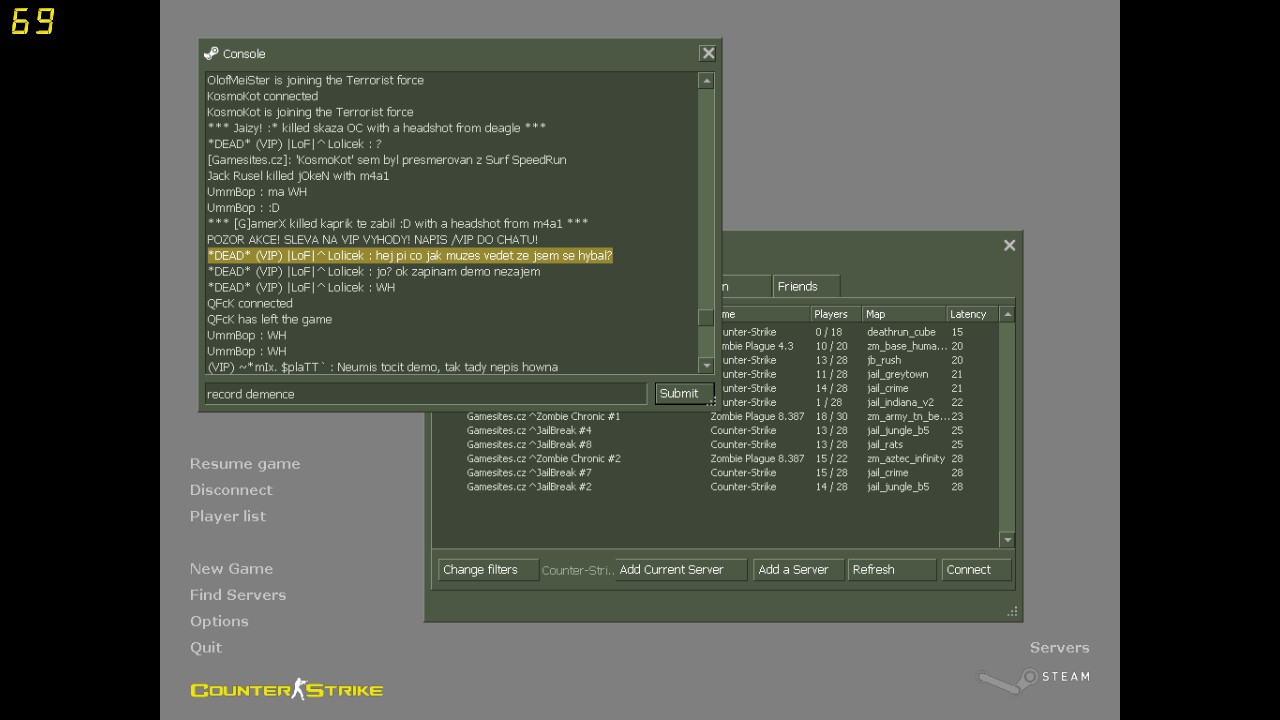Sort servers by Map column

click(x=903, y=314)
